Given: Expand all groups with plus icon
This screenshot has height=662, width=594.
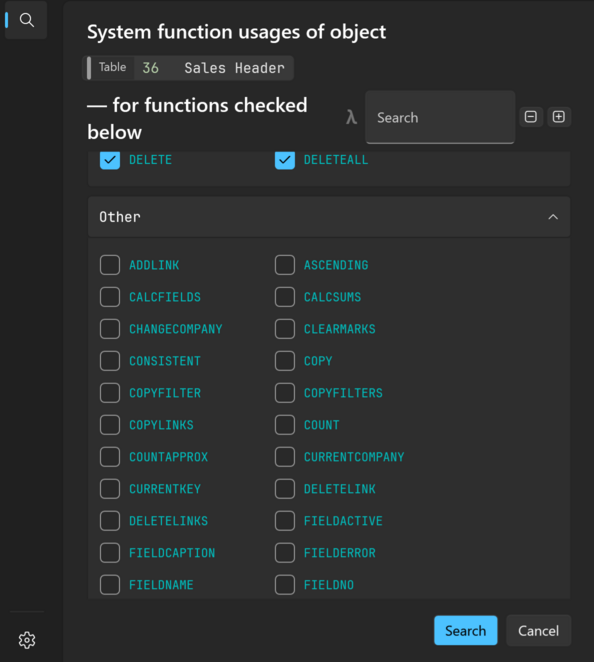Looking at the screenshot, I should point(559,117).
